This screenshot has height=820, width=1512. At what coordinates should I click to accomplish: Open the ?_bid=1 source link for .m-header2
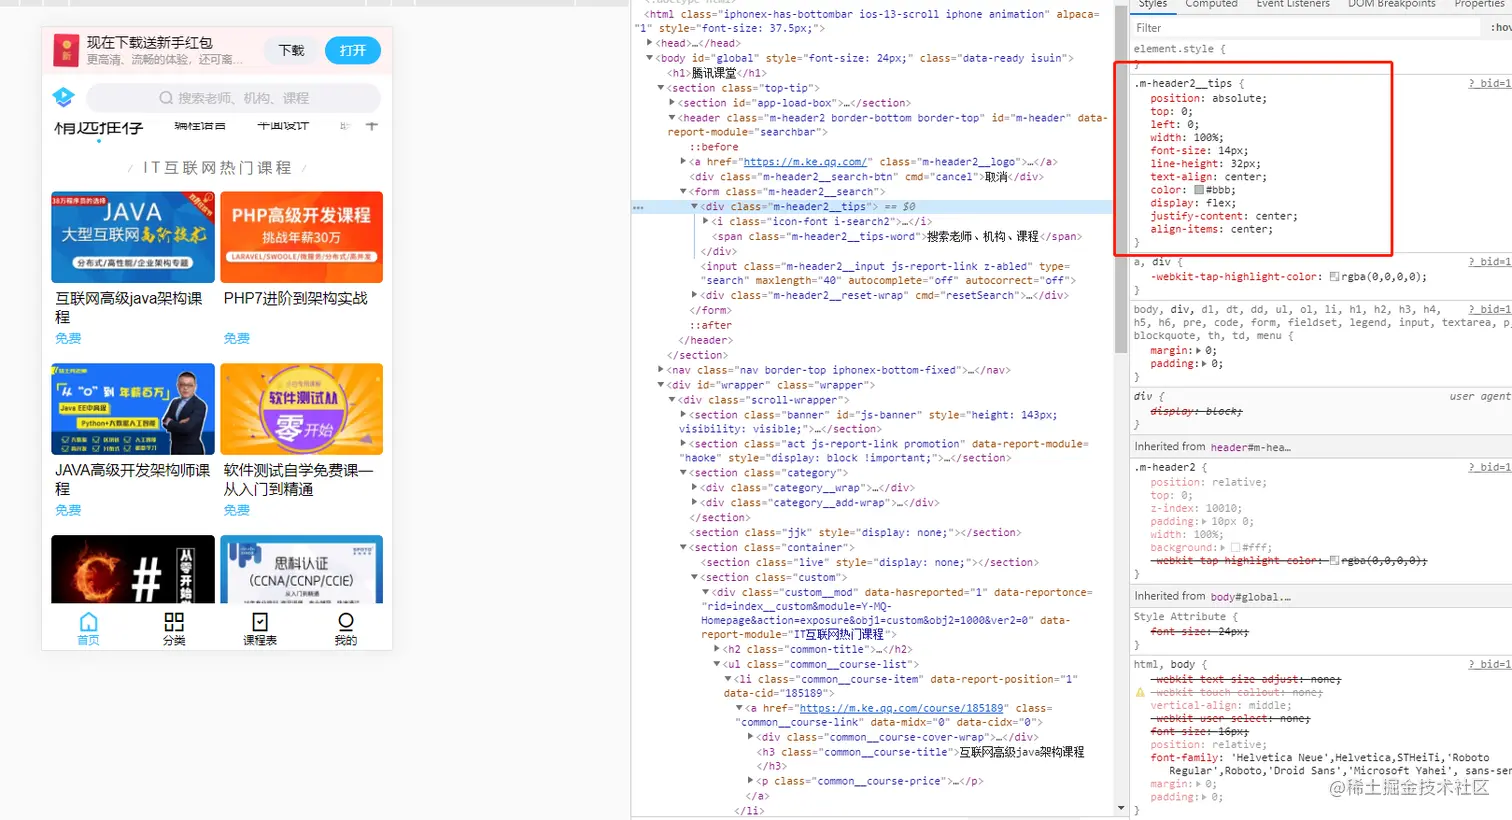[1489, 467]
